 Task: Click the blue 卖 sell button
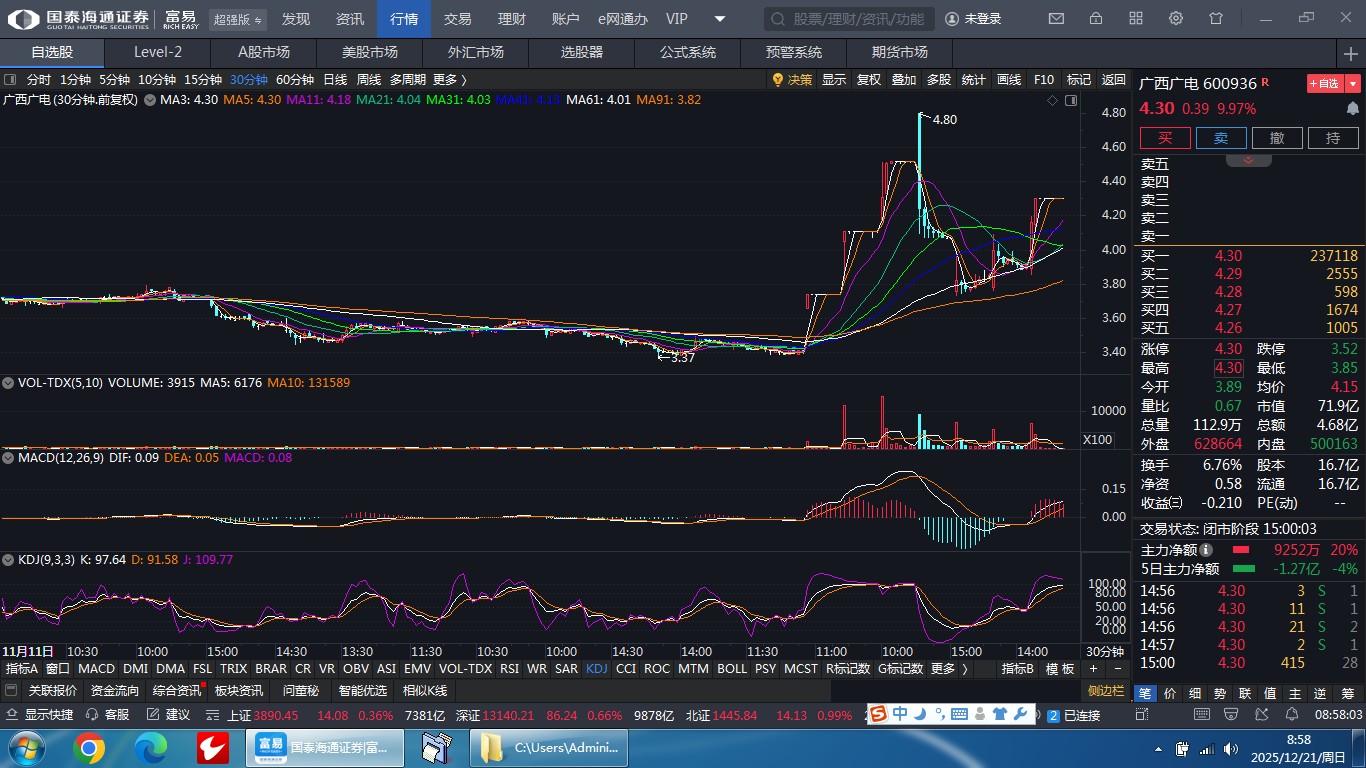pyautogui.click(x=1221, y=138)
